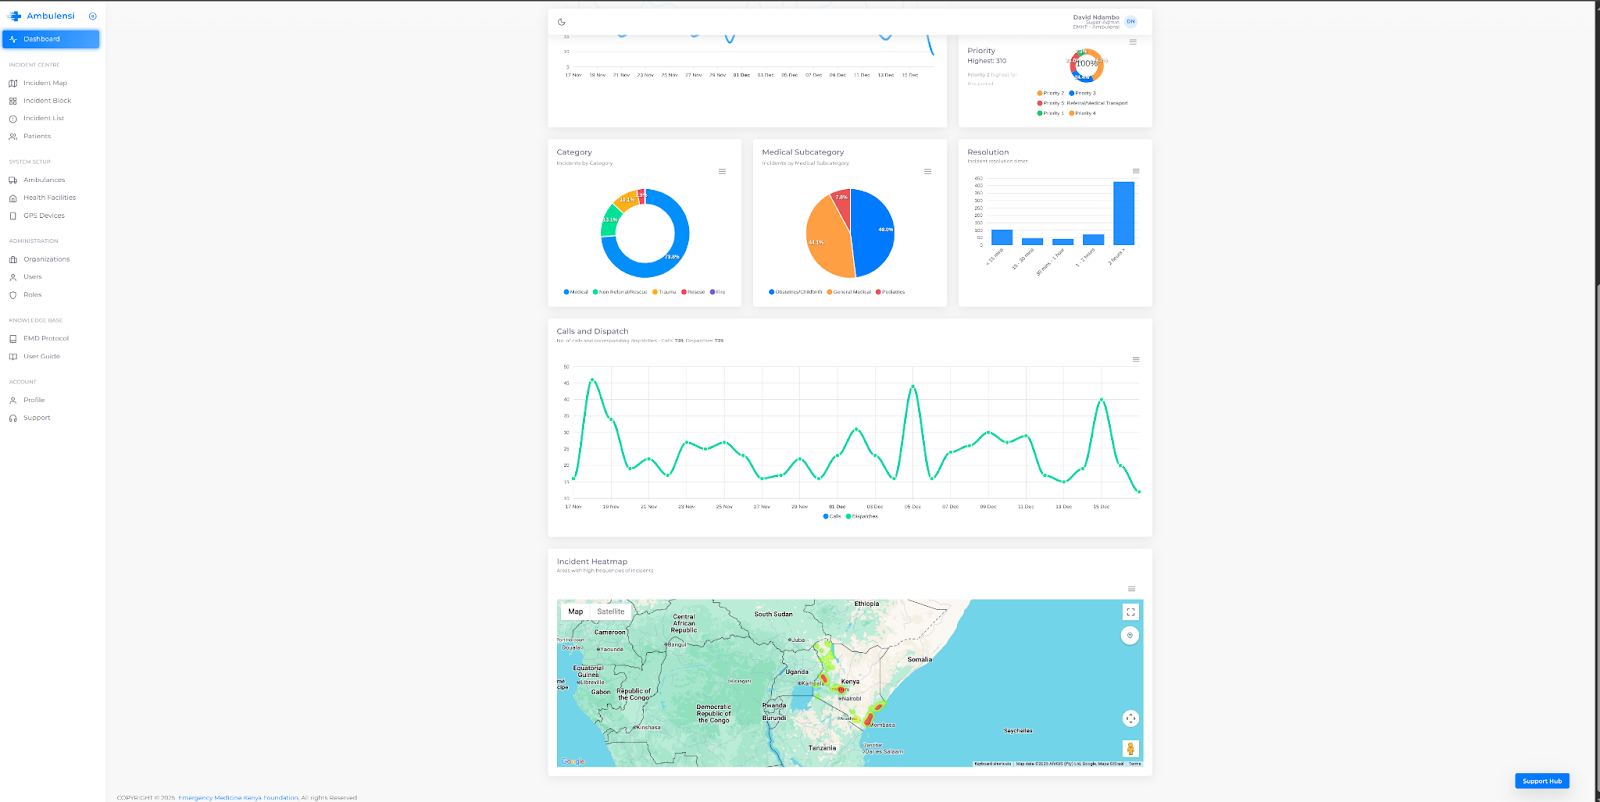Click the sidebar pin toggle beside Ambulensi logo
This screenshot has width=1600, height=802.
[93, 16]
